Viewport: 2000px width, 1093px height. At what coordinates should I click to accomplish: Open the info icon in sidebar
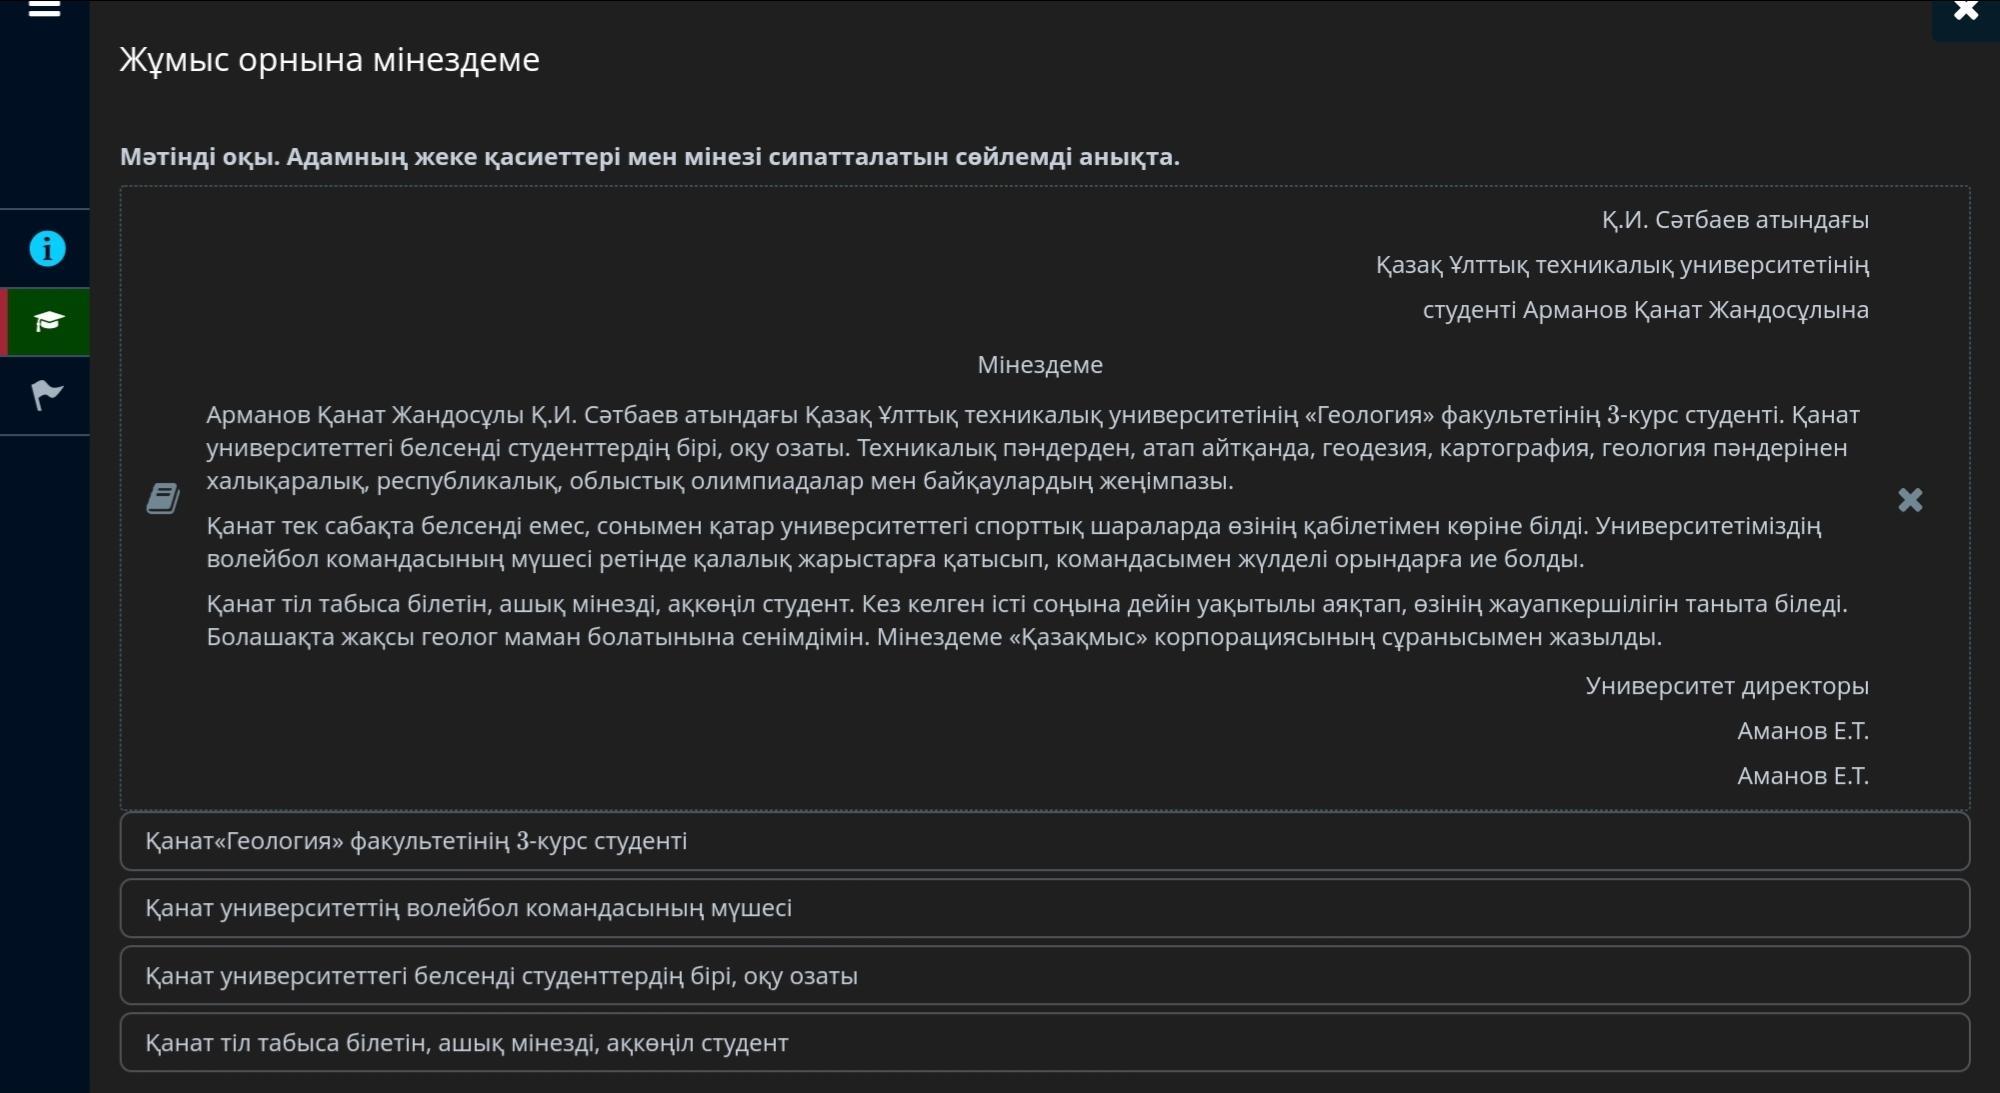coord(47,248)
